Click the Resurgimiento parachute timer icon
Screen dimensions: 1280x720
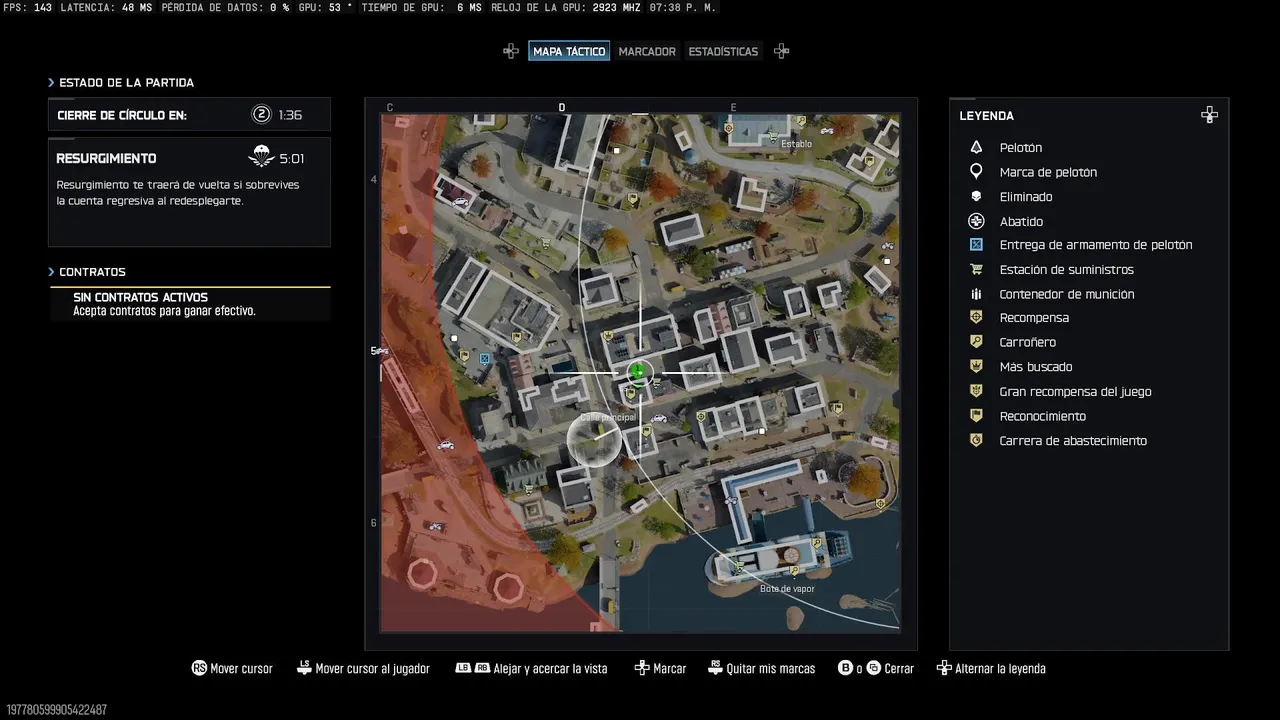pos(261,157)
